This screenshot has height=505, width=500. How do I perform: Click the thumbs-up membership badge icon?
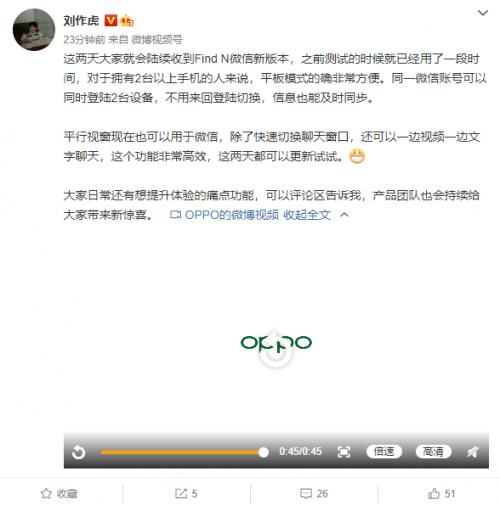[127, 21]
